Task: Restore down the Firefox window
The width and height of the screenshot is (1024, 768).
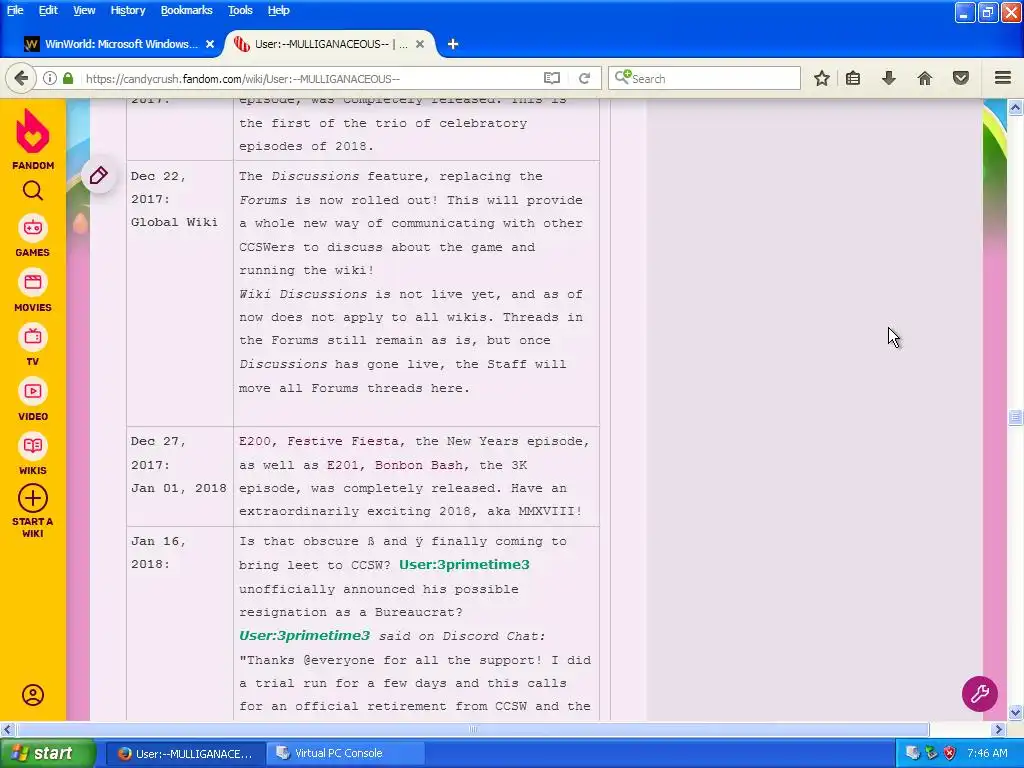Action: pos(987,12)
